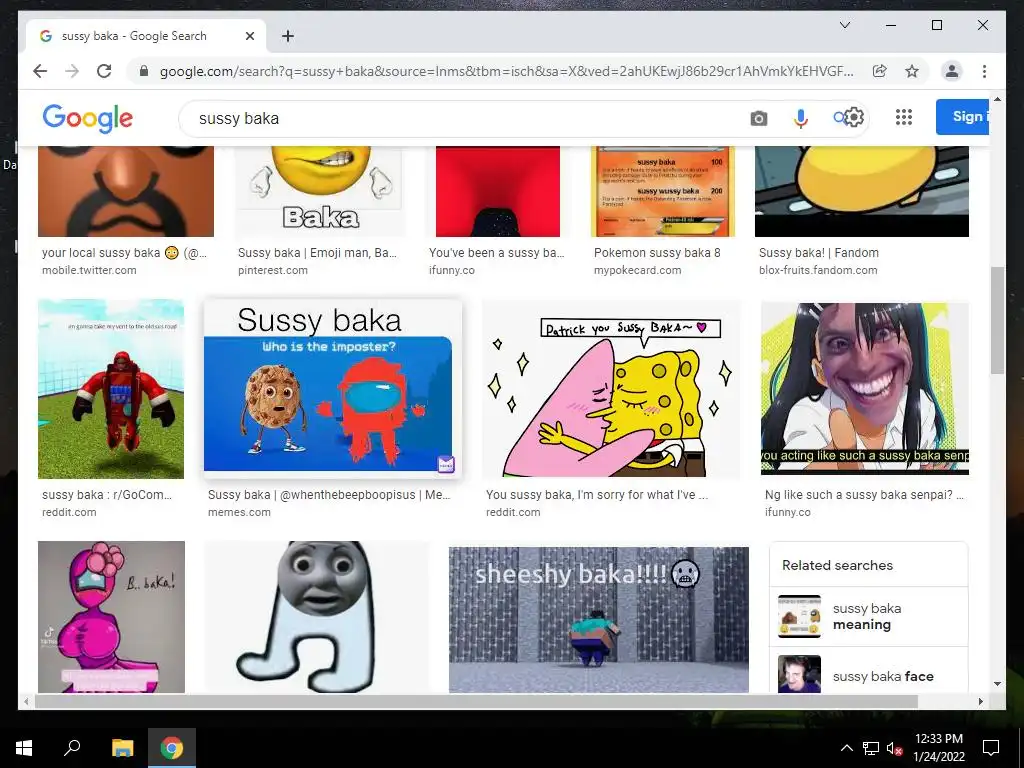Click the scrollbar down arrow
Image resolution: width=1024 pixels, height=768 pixels.
click(997, 684)
